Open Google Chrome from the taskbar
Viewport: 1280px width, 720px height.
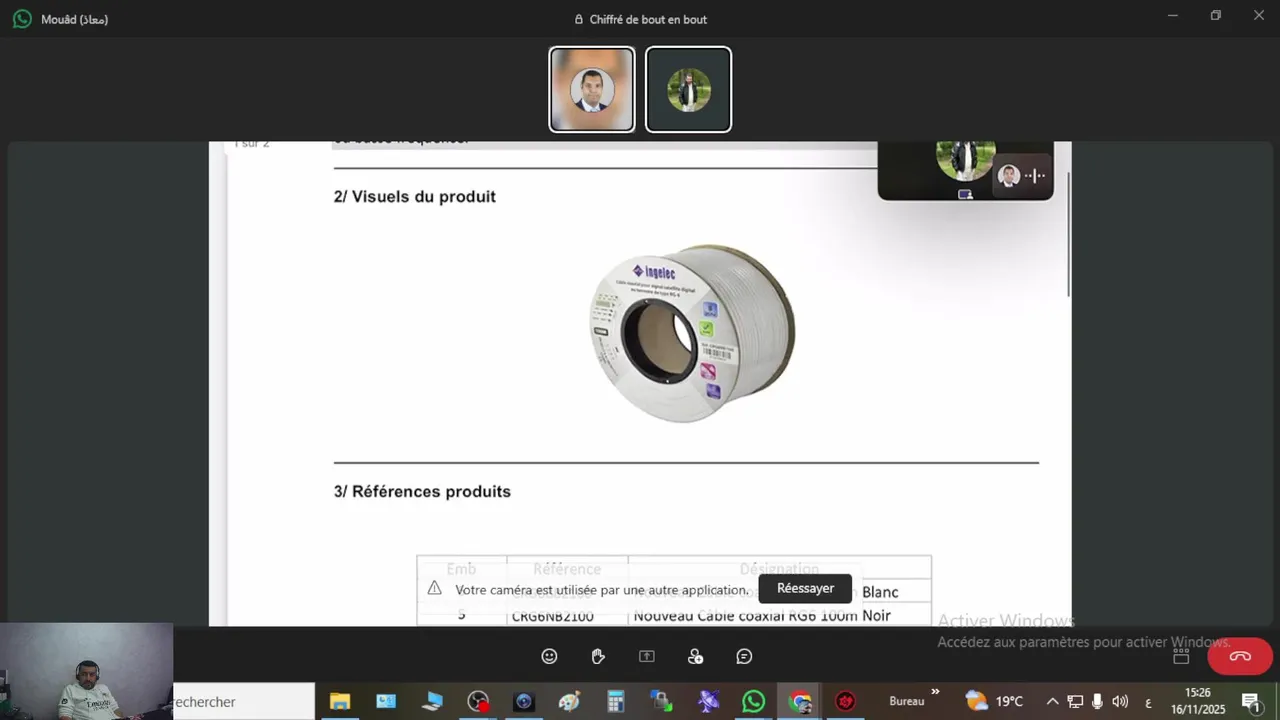[800, 702]
